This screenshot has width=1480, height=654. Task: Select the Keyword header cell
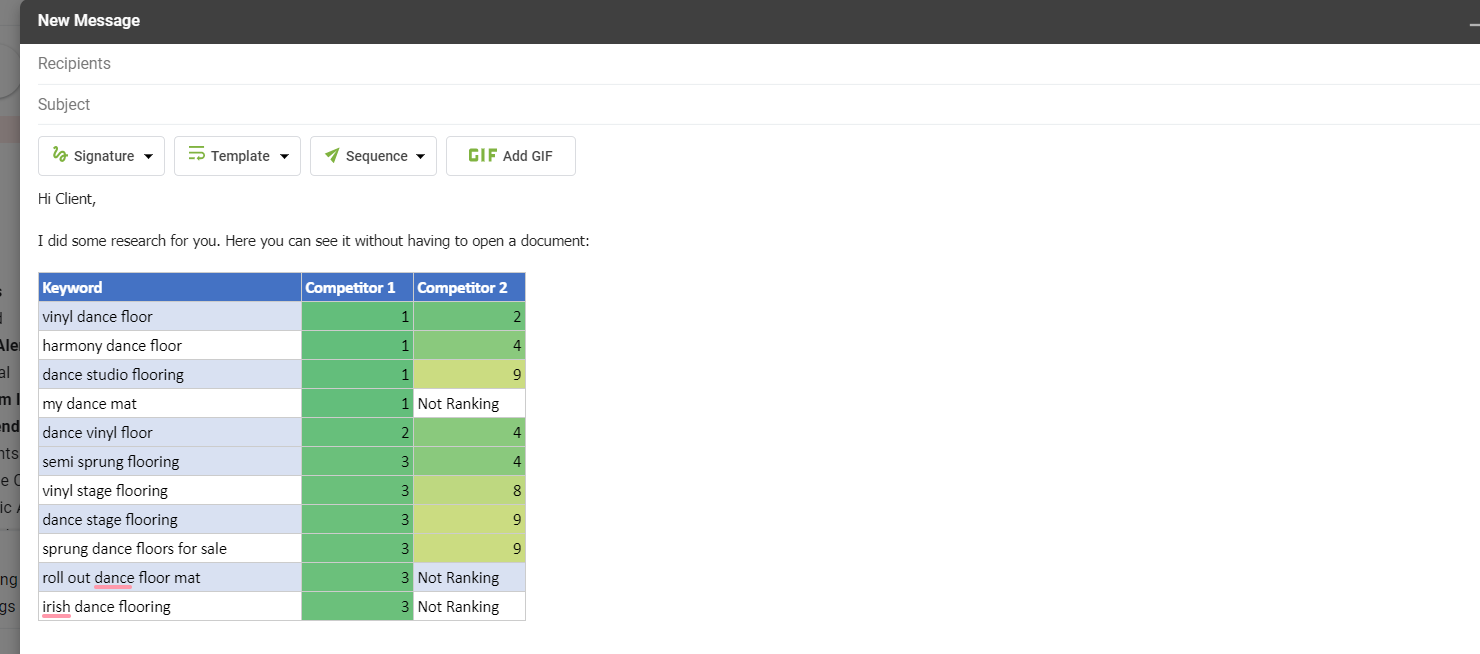[x=170, y=288]
